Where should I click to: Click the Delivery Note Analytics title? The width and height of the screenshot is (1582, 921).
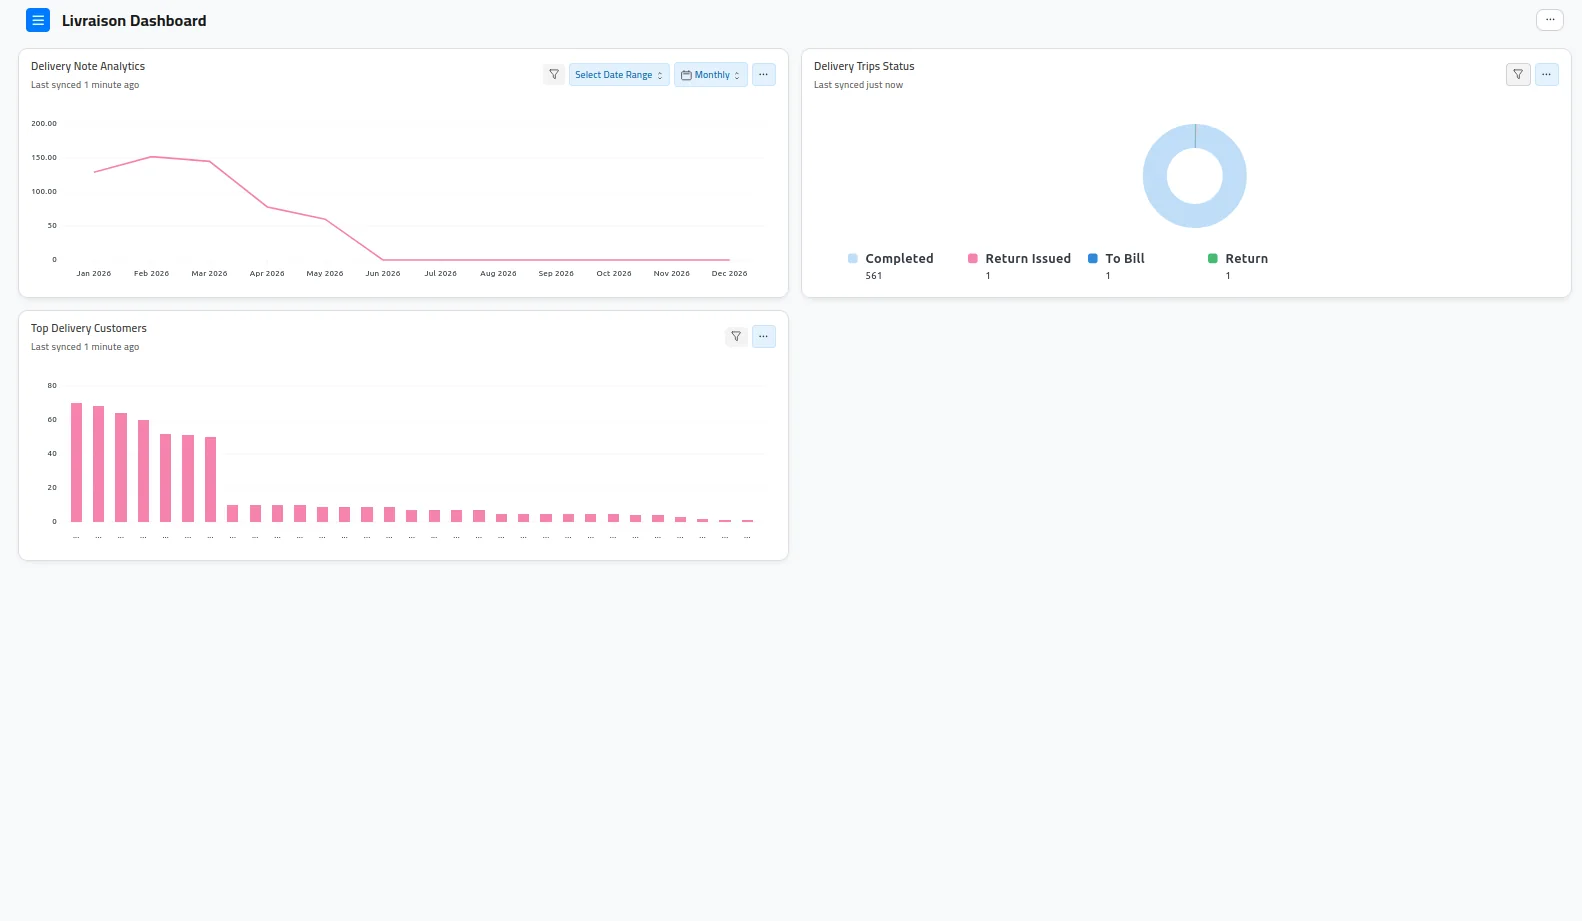coord(88,66)
